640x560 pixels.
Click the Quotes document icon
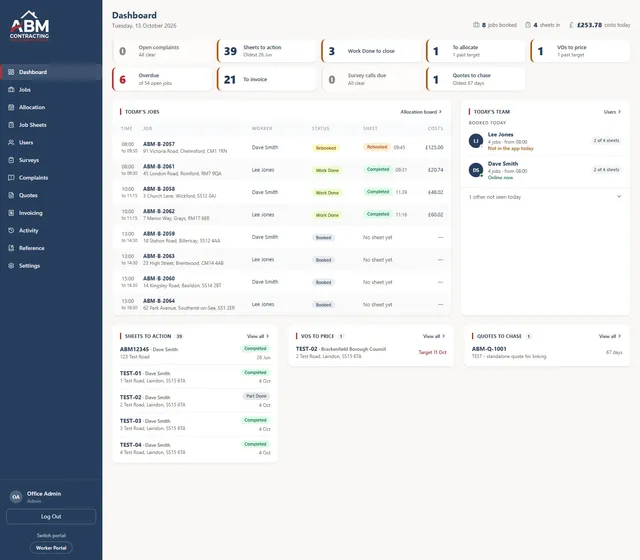pos(11,195)
